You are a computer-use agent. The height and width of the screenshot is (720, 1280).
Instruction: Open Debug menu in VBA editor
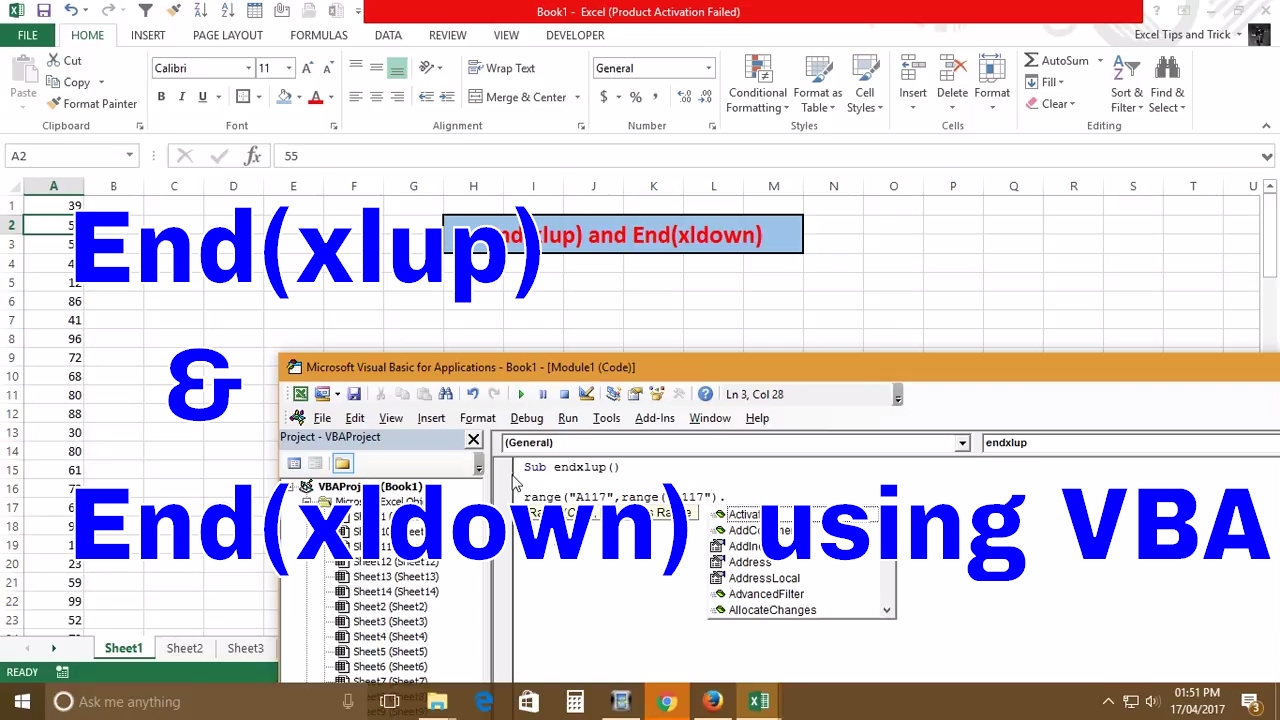pyautogui.click(x=527, y=418)
